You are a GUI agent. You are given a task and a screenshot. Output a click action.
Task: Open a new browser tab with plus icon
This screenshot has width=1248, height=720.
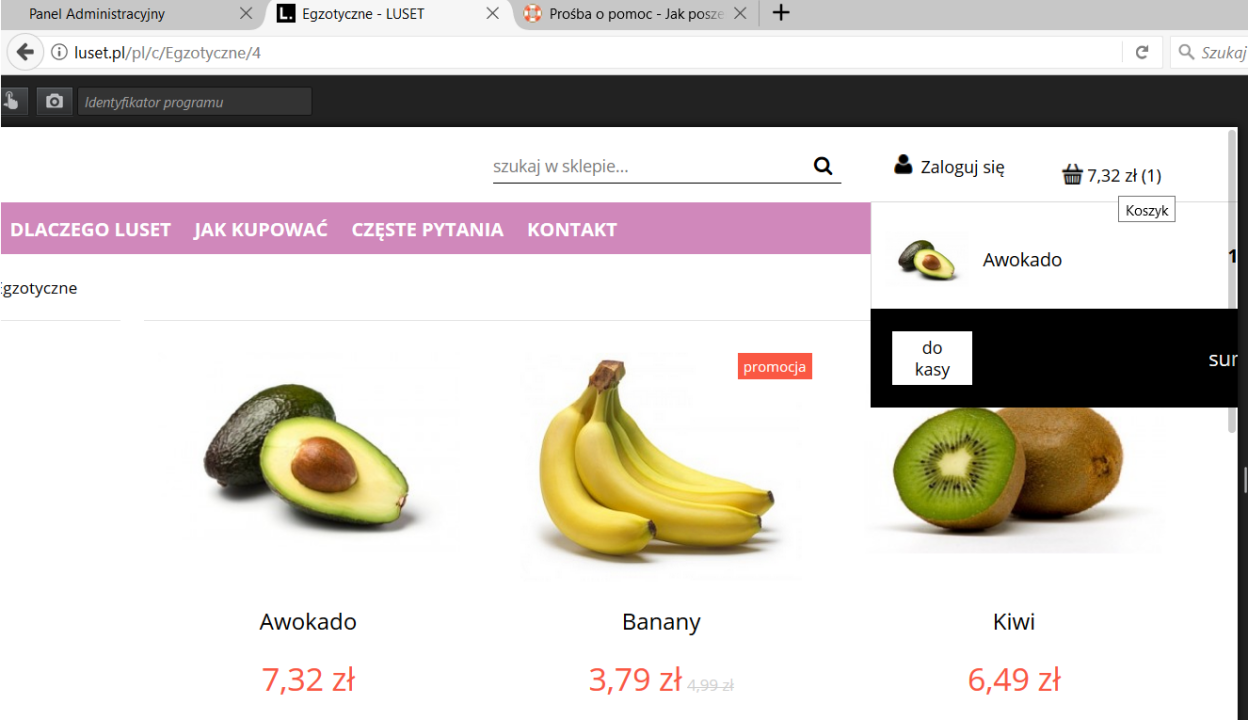(782, 13)
